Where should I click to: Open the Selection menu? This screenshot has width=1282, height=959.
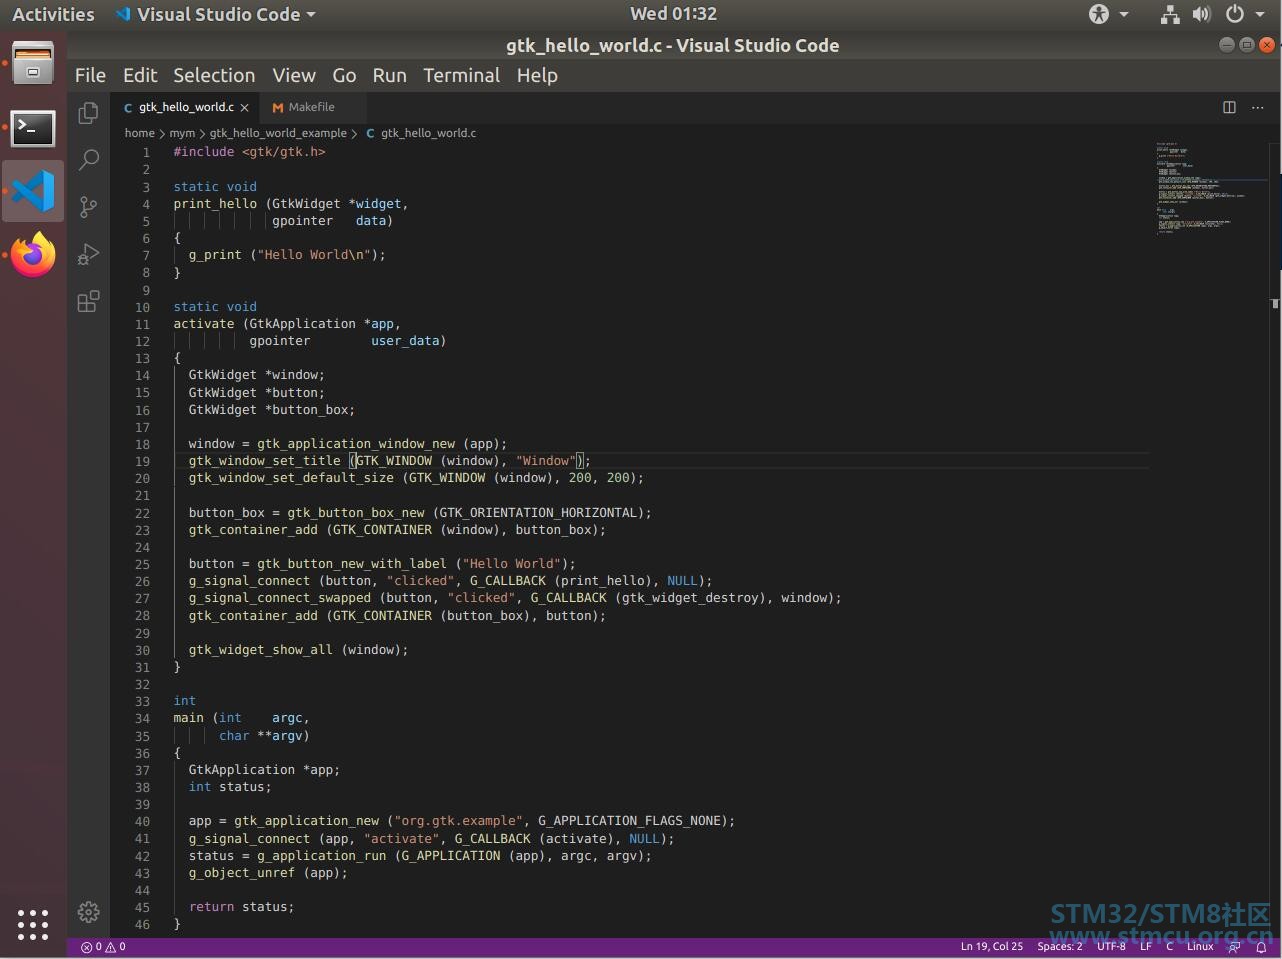tap(214, 75)
